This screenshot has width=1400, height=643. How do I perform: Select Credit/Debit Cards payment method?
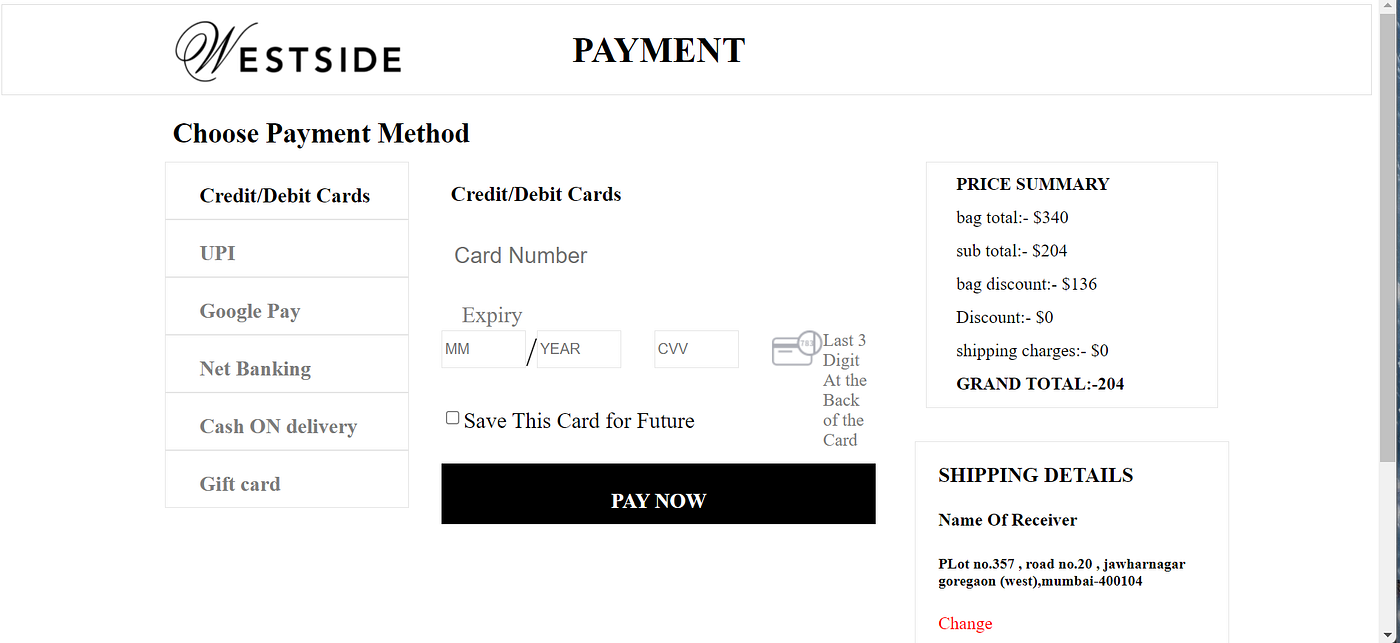click(x=287, y=195)
